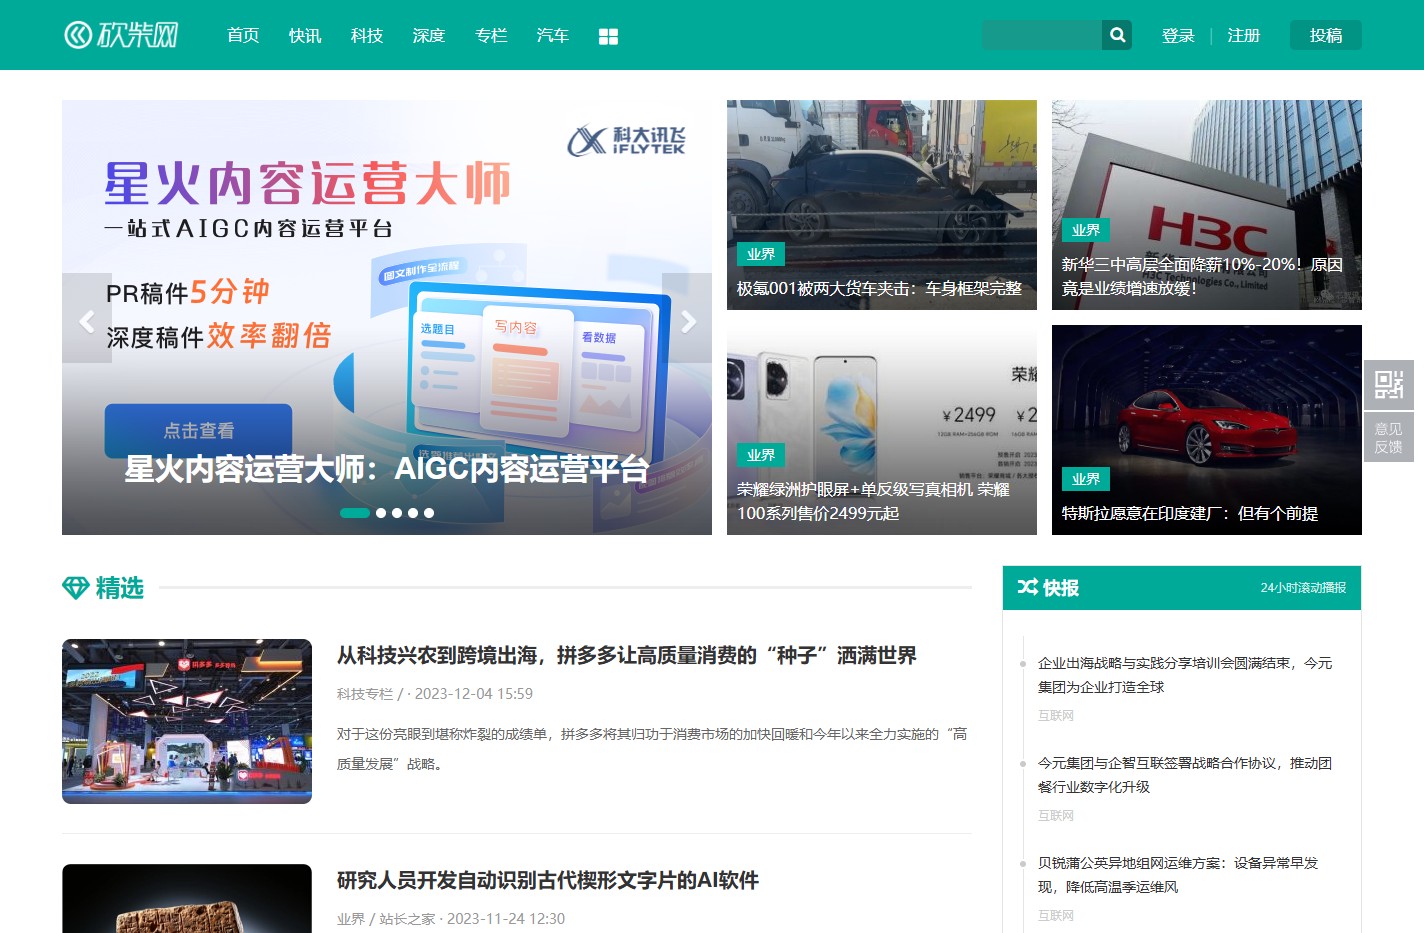Open the 首页 navigation item
The height and width of the screenshot is (933, 1424).
[x=243, y=35]
